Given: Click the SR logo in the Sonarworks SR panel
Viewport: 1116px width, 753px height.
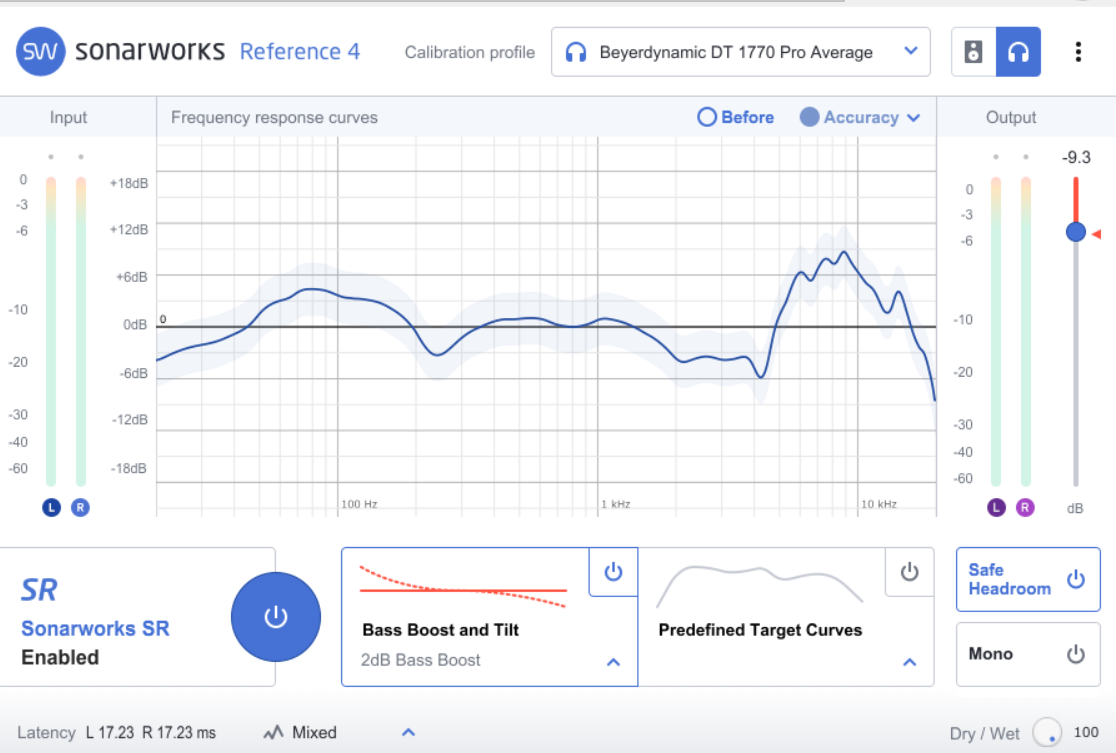Looking at the screenshot, I should click(39, 590).
